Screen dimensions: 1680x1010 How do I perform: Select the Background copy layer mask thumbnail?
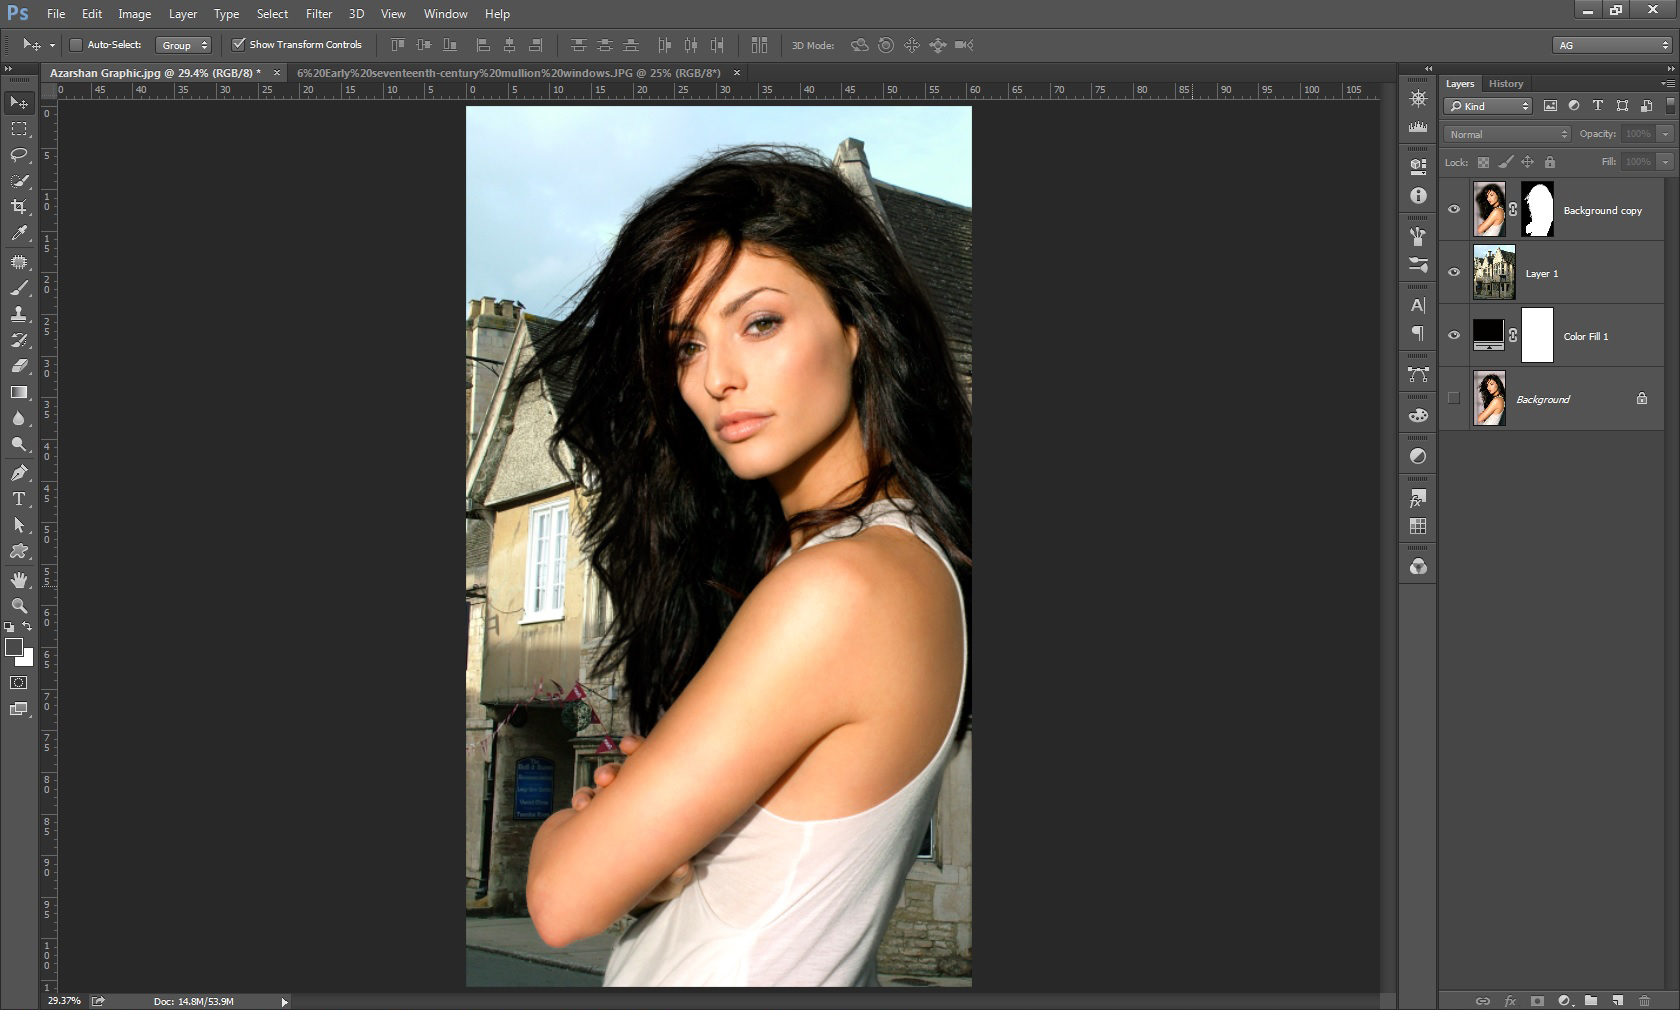coord(1537,210)
